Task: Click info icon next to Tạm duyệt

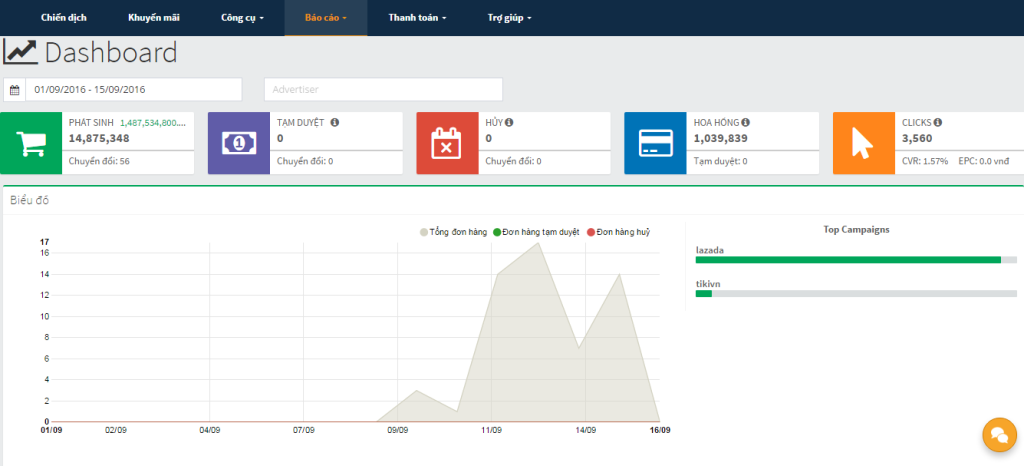Action: pyautogui.click(x=334, y=122)
